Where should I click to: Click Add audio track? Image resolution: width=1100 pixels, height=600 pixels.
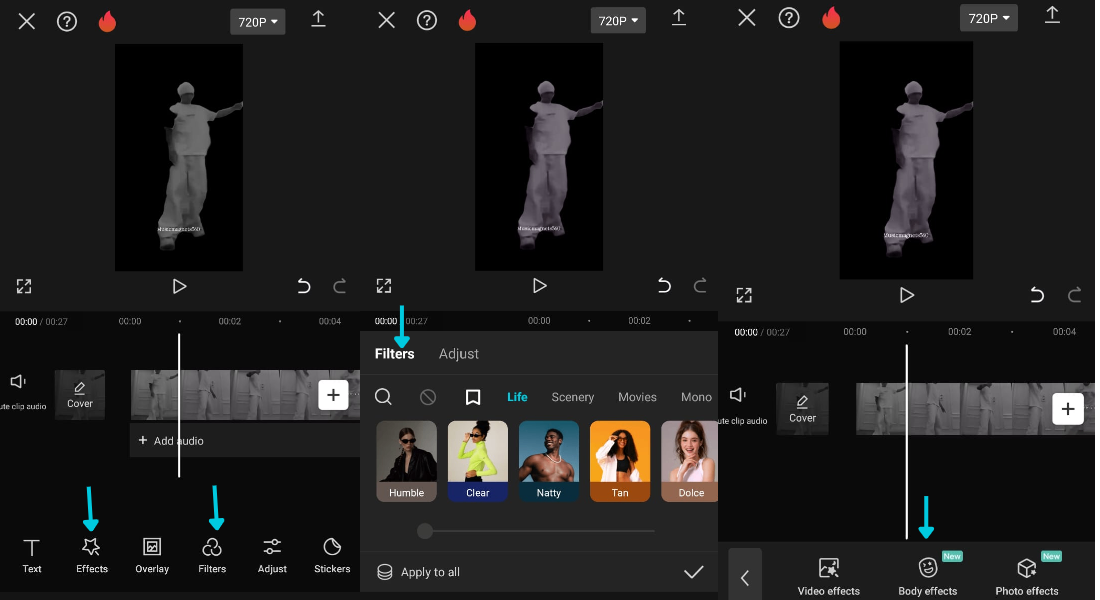point(172,441)
